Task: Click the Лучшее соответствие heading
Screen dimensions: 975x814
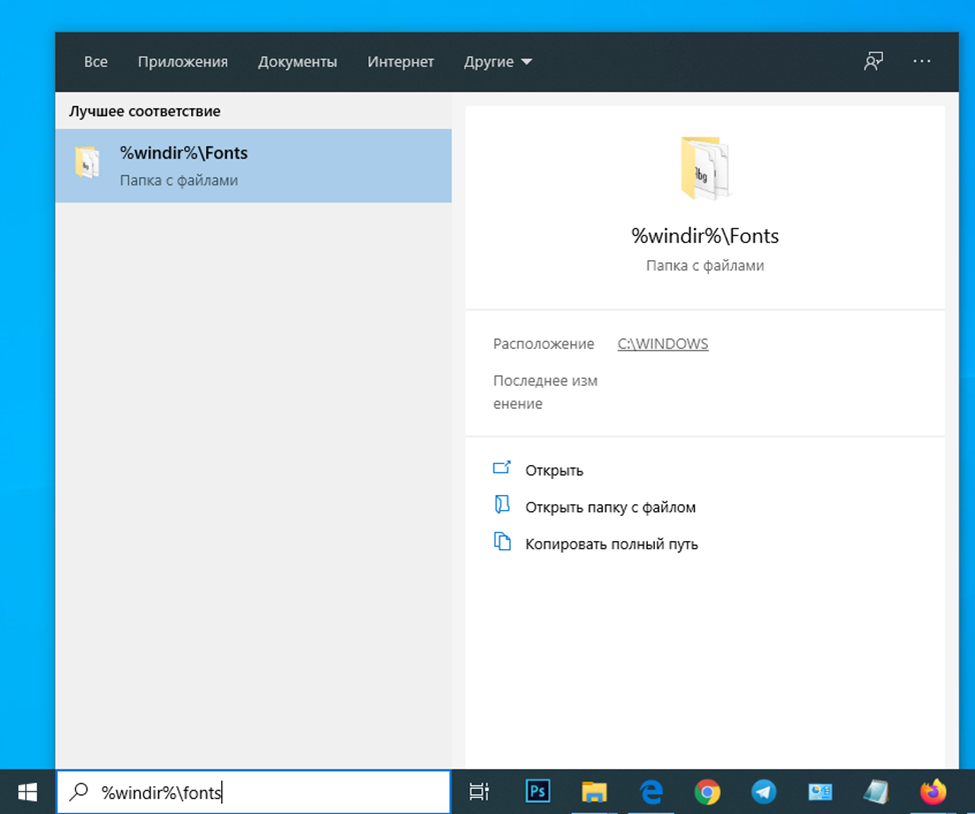Action: (144, 111)
